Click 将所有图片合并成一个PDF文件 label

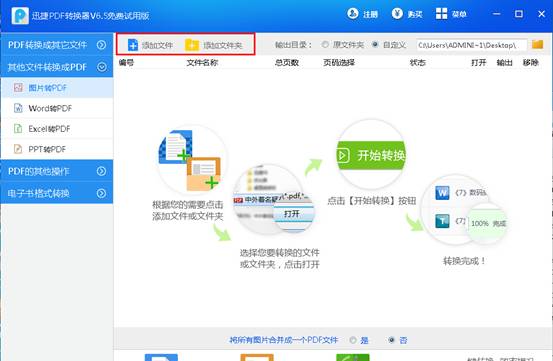coord(284,340)
